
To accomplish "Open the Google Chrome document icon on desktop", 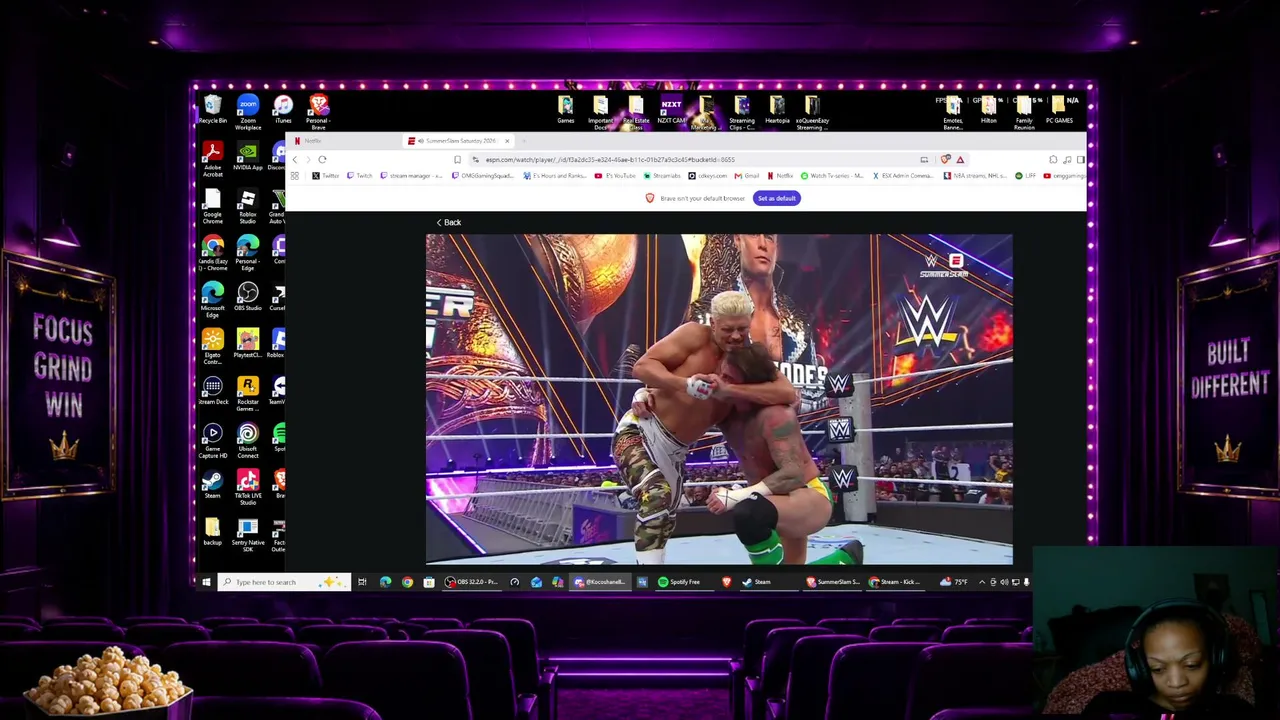I will coord(212,206).
